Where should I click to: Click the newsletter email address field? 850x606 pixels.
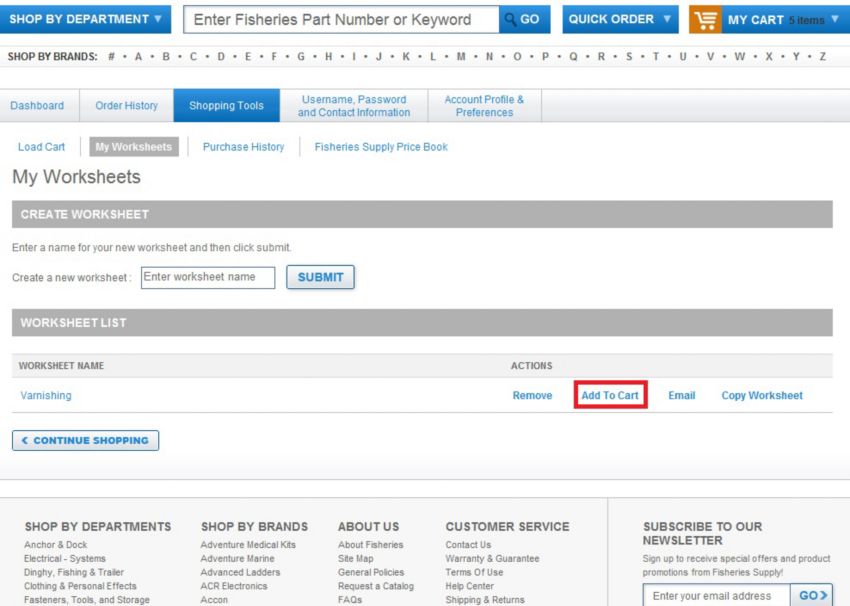717,596
